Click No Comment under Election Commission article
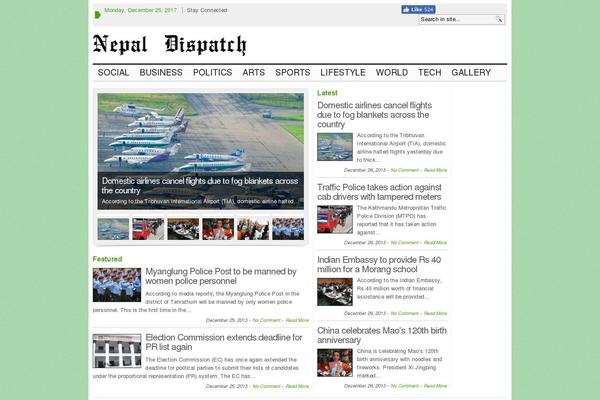This screenshot has width=600, height=400. pos(266,386)
